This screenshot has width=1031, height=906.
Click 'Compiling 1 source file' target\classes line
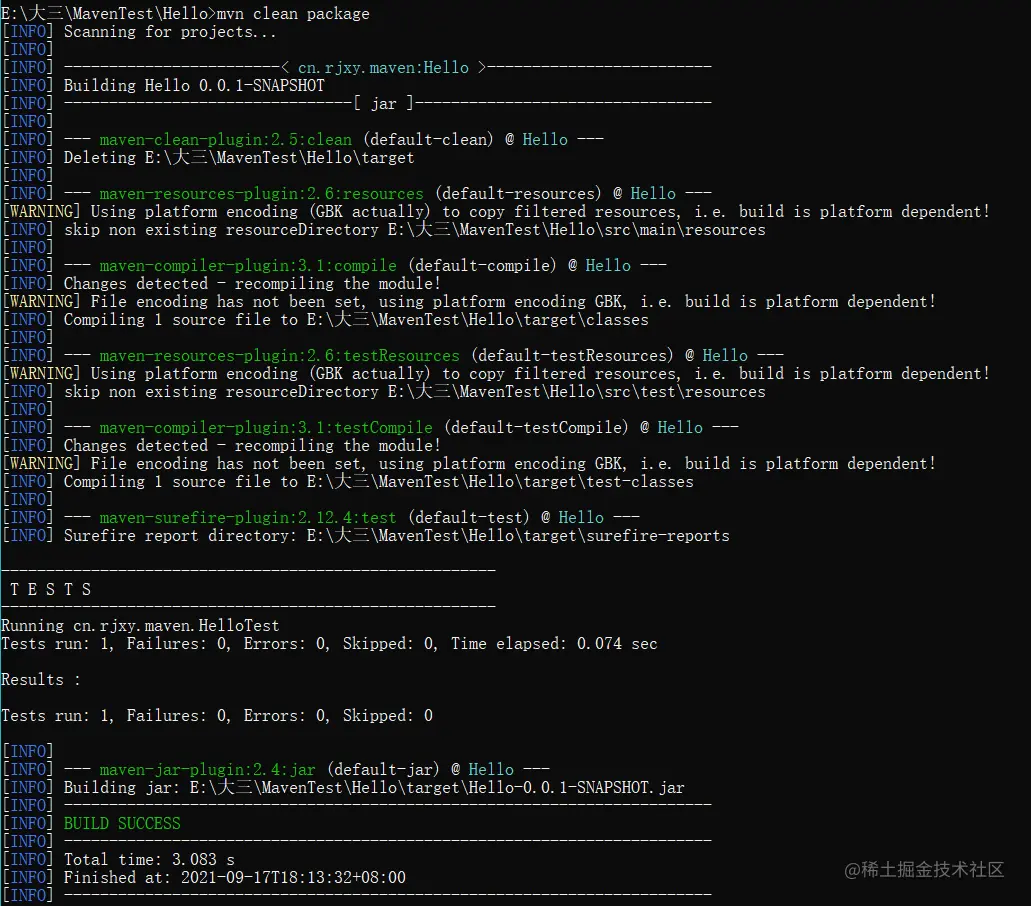tap(356, 320)
